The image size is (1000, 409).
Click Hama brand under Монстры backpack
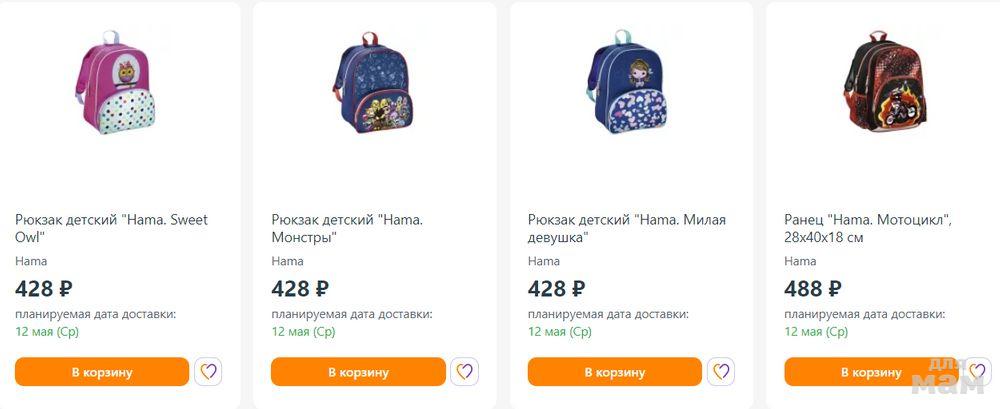click(x=288, y=261)
